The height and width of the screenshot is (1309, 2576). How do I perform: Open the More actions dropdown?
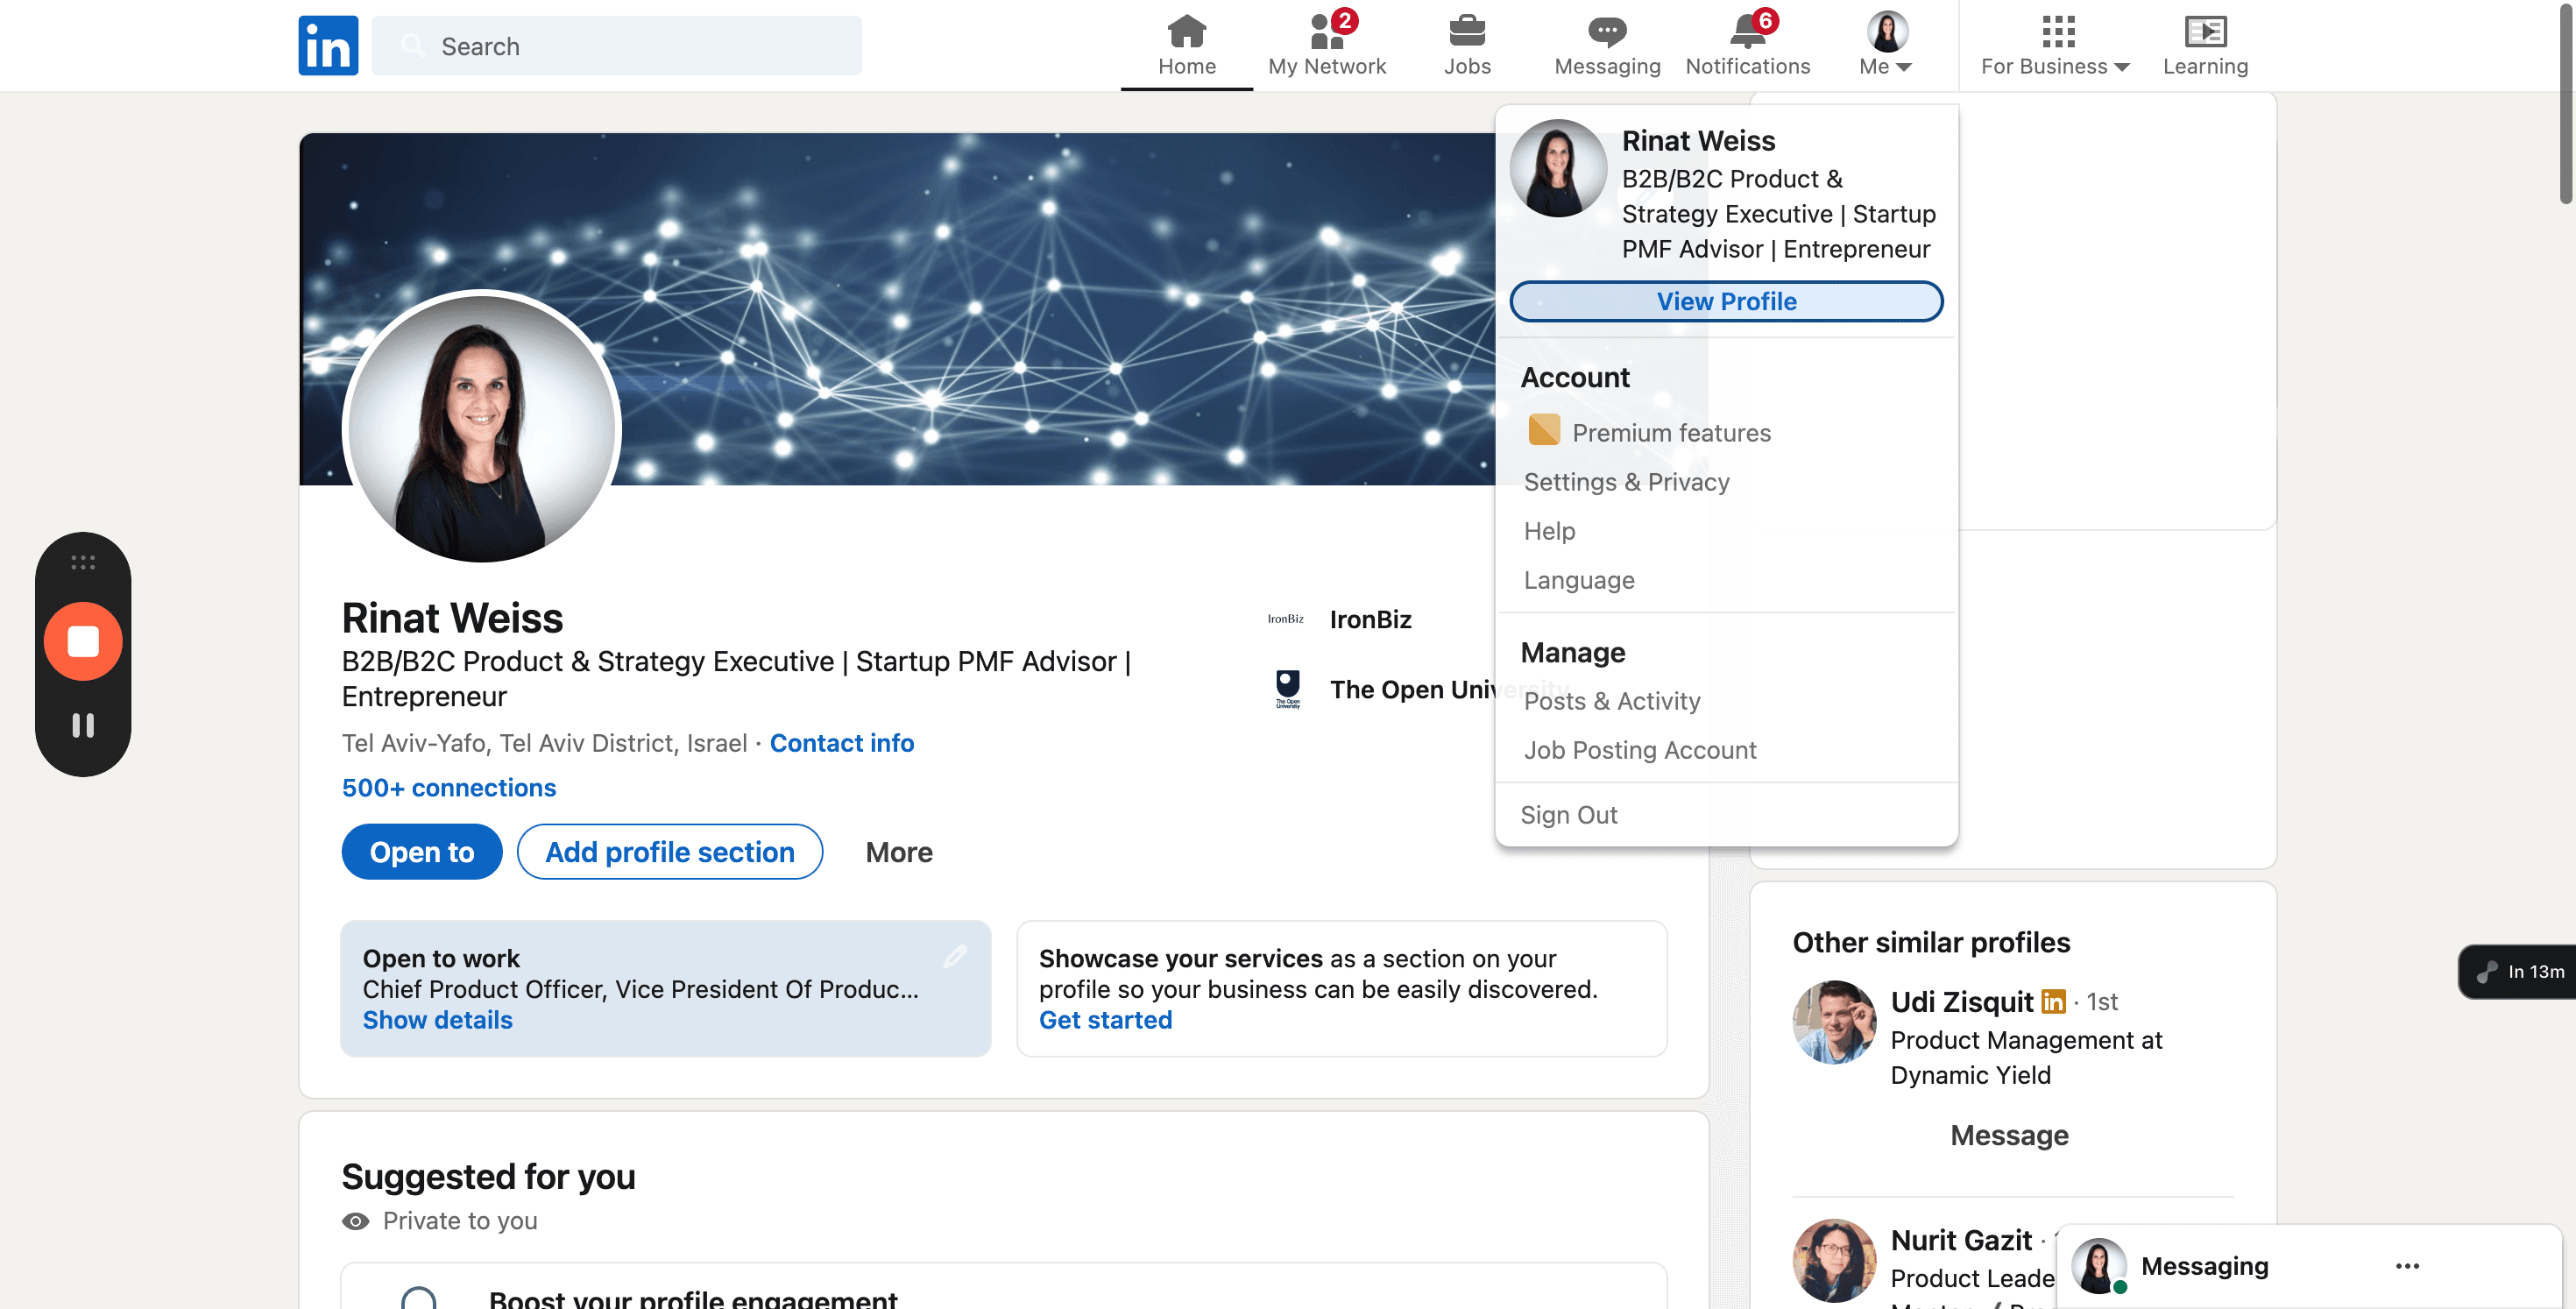point(899,852)
